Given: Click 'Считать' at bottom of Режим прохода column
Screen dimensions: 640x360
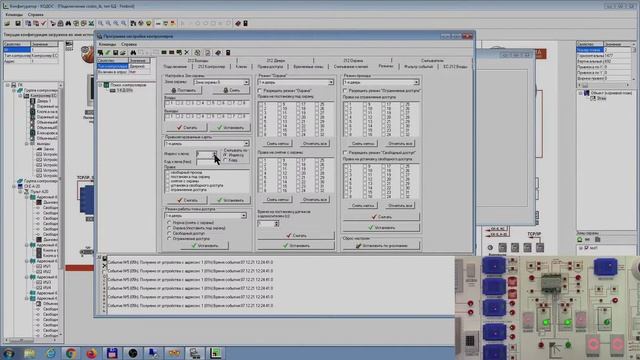Looking at the screenshot, I should click(381, 217).
